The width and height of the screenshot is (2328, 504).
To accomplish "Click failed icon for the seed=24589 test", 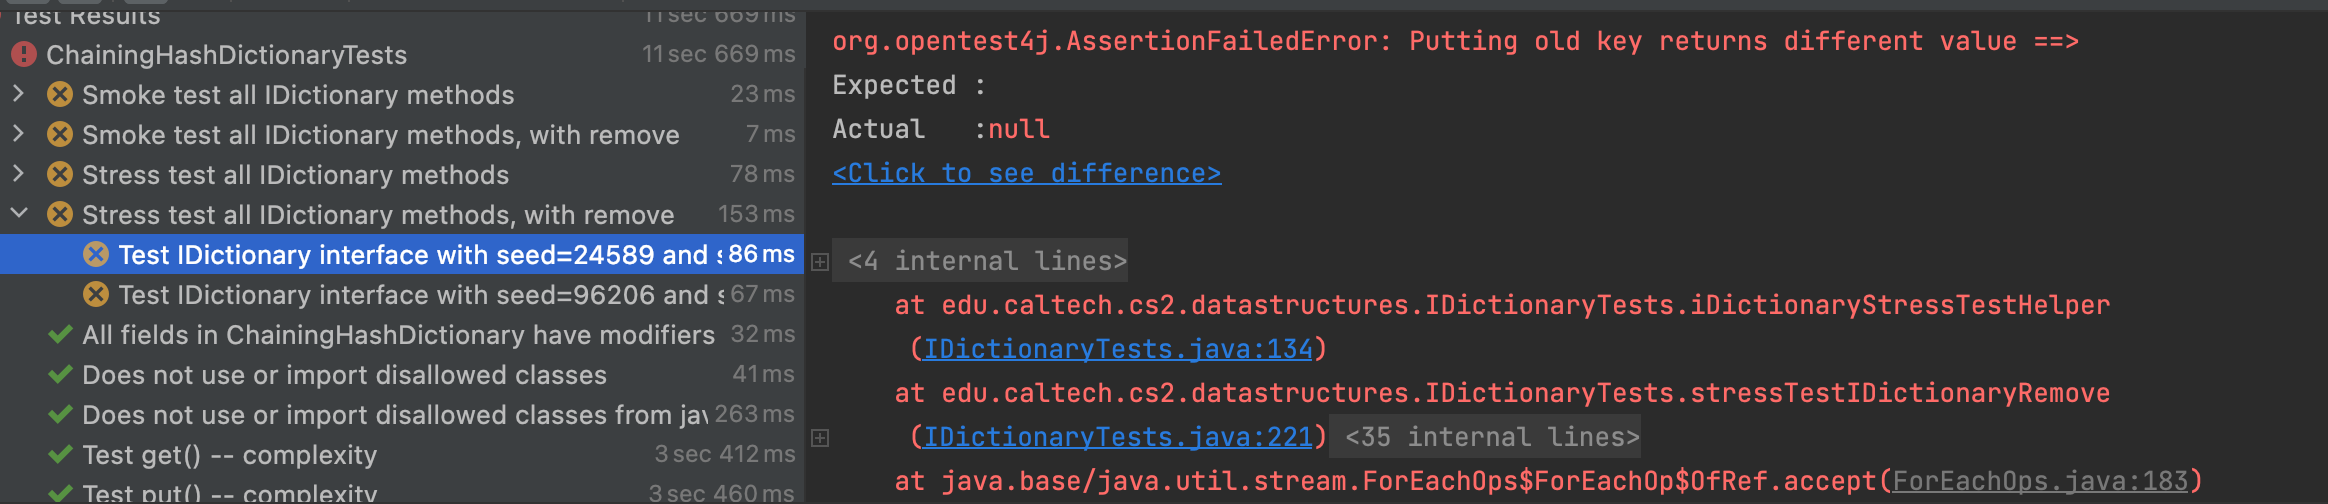I will [x=96, y=255].
